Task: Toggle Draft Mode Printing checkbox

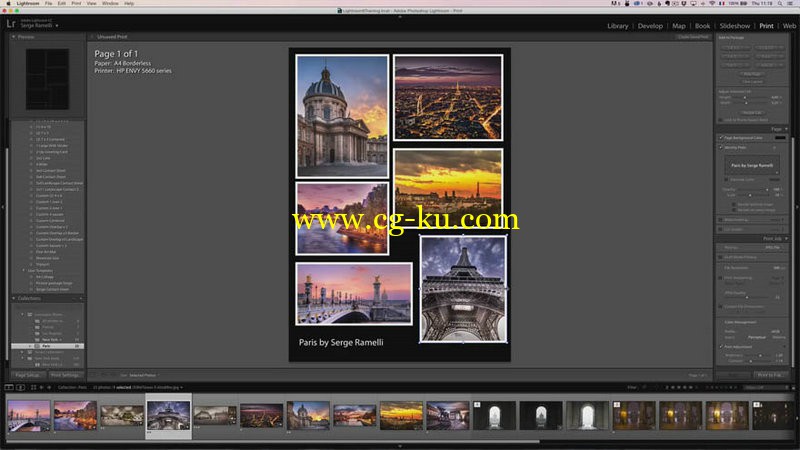Action: 721,257
